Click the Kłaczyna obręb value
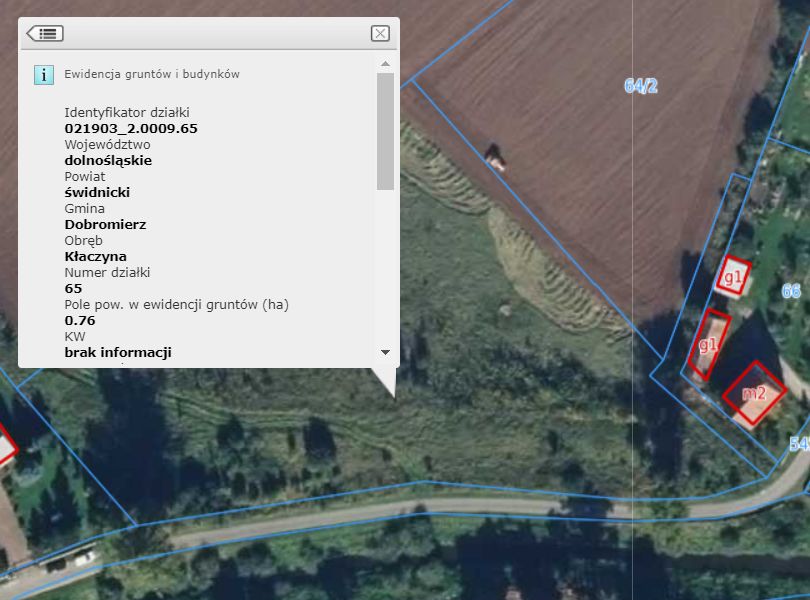The height and width of the screenshot is (600, 810). coord(96,257)
